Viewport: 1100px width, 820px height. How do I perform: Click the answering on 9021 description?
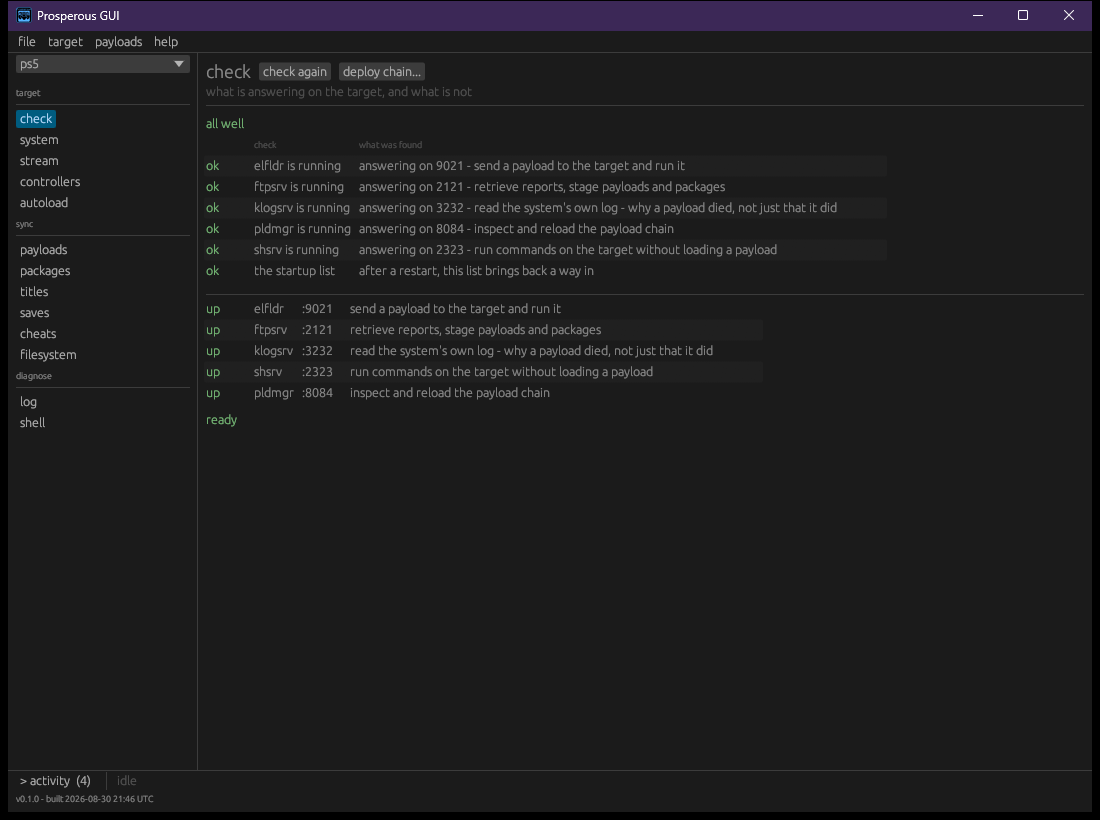point(521,166)
